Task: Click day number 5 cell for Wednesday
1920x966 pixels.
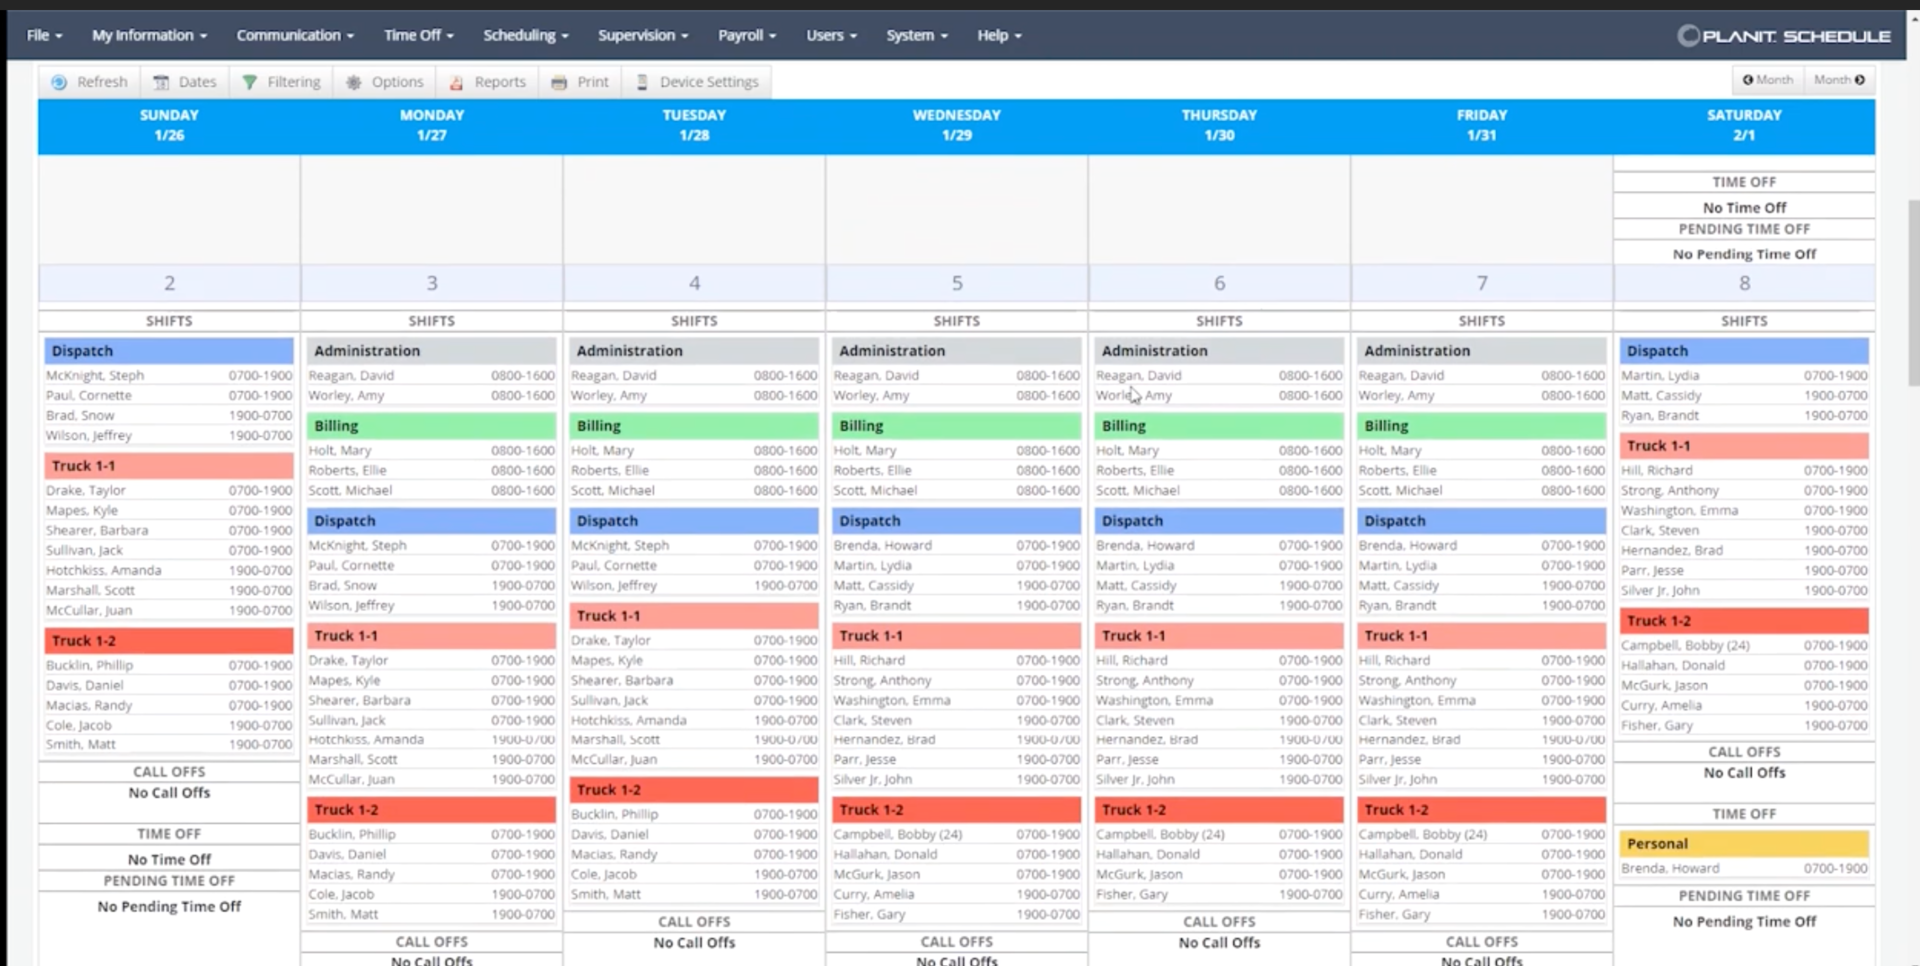Action: point(956,283)
